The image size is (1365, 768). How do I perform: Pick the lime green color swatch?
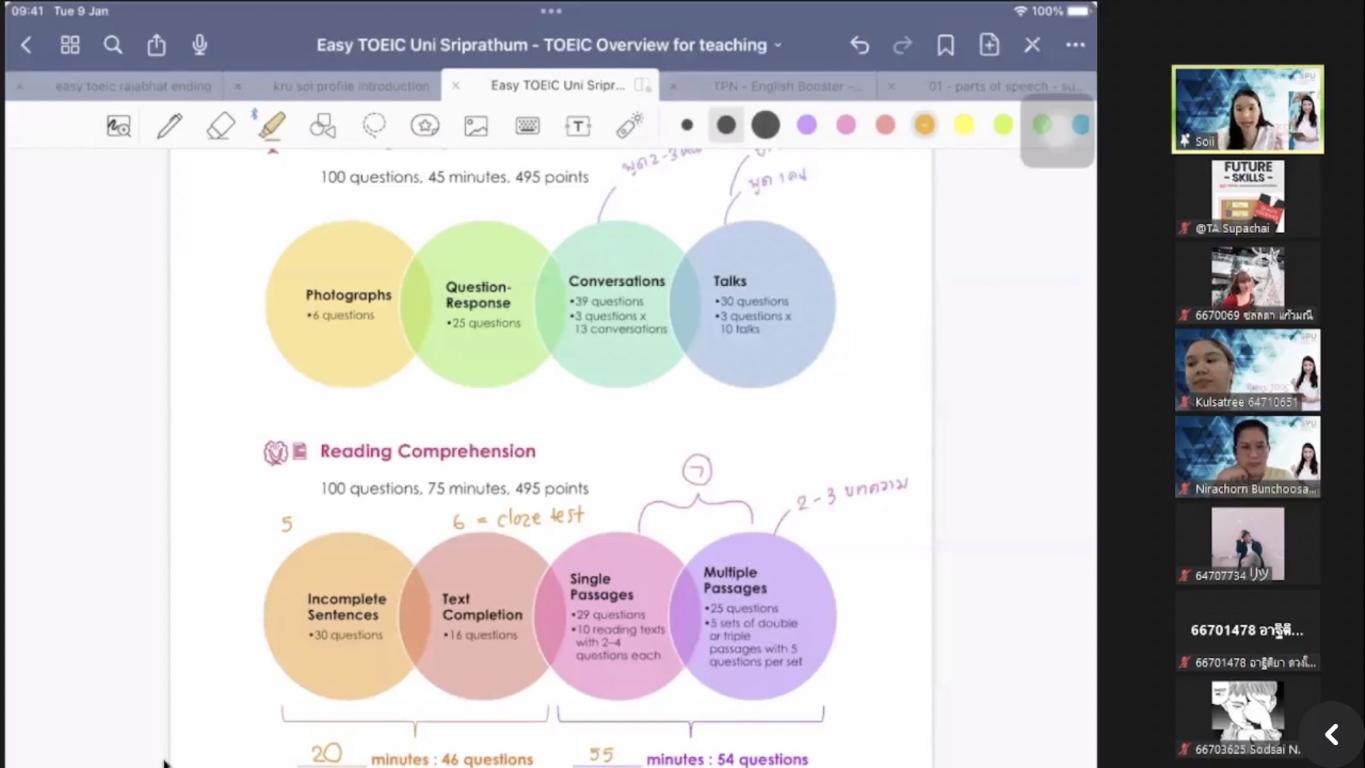1003,125
